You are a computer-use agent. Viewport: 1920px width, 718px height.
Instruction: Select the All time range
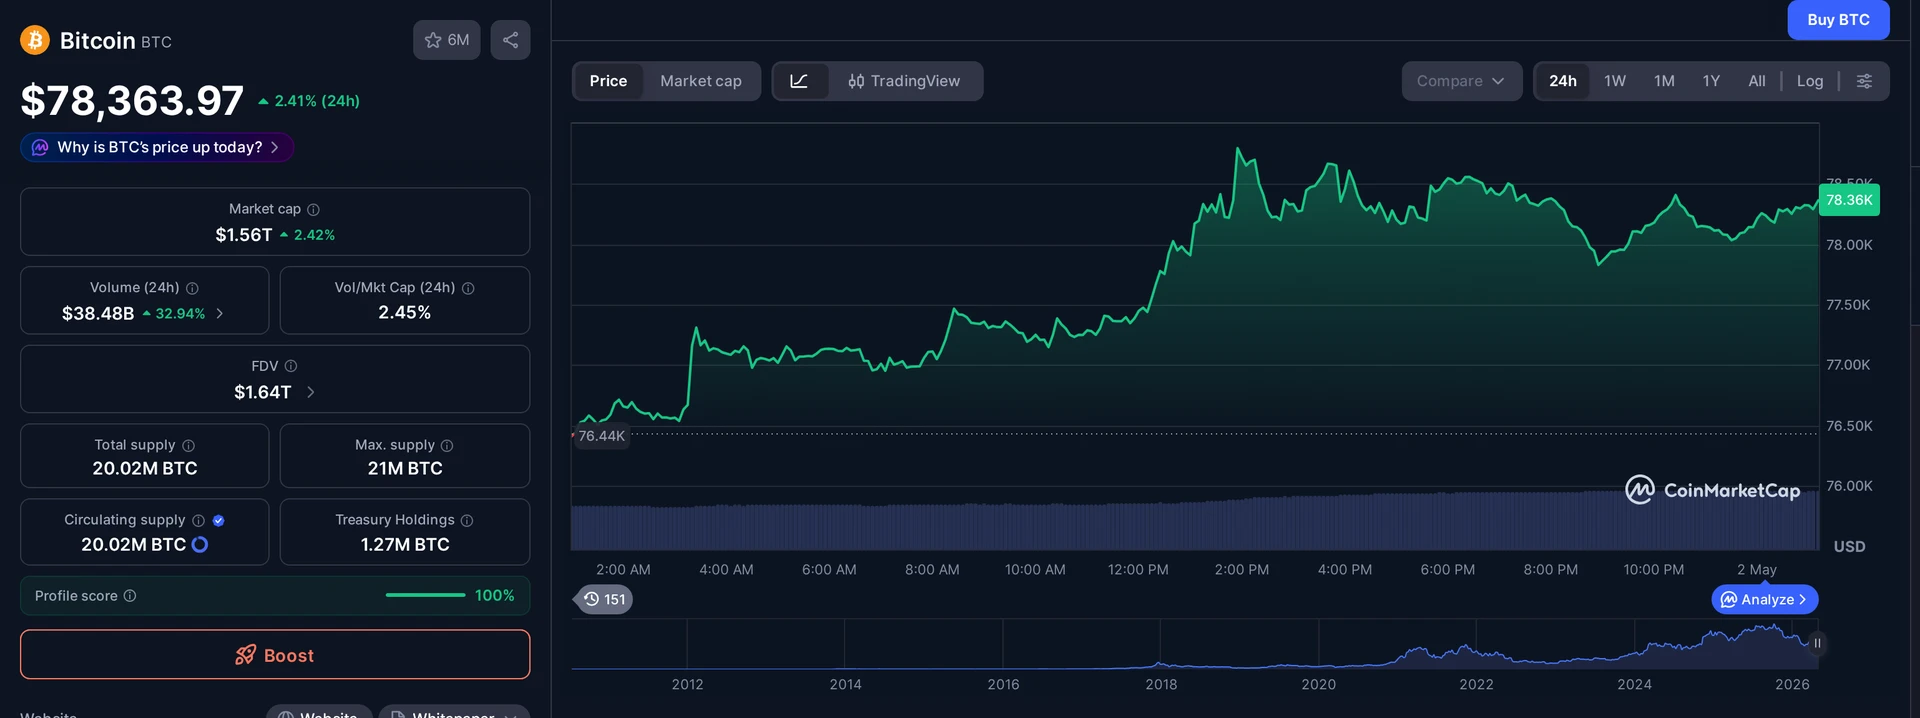click(x=1757, y=81)
